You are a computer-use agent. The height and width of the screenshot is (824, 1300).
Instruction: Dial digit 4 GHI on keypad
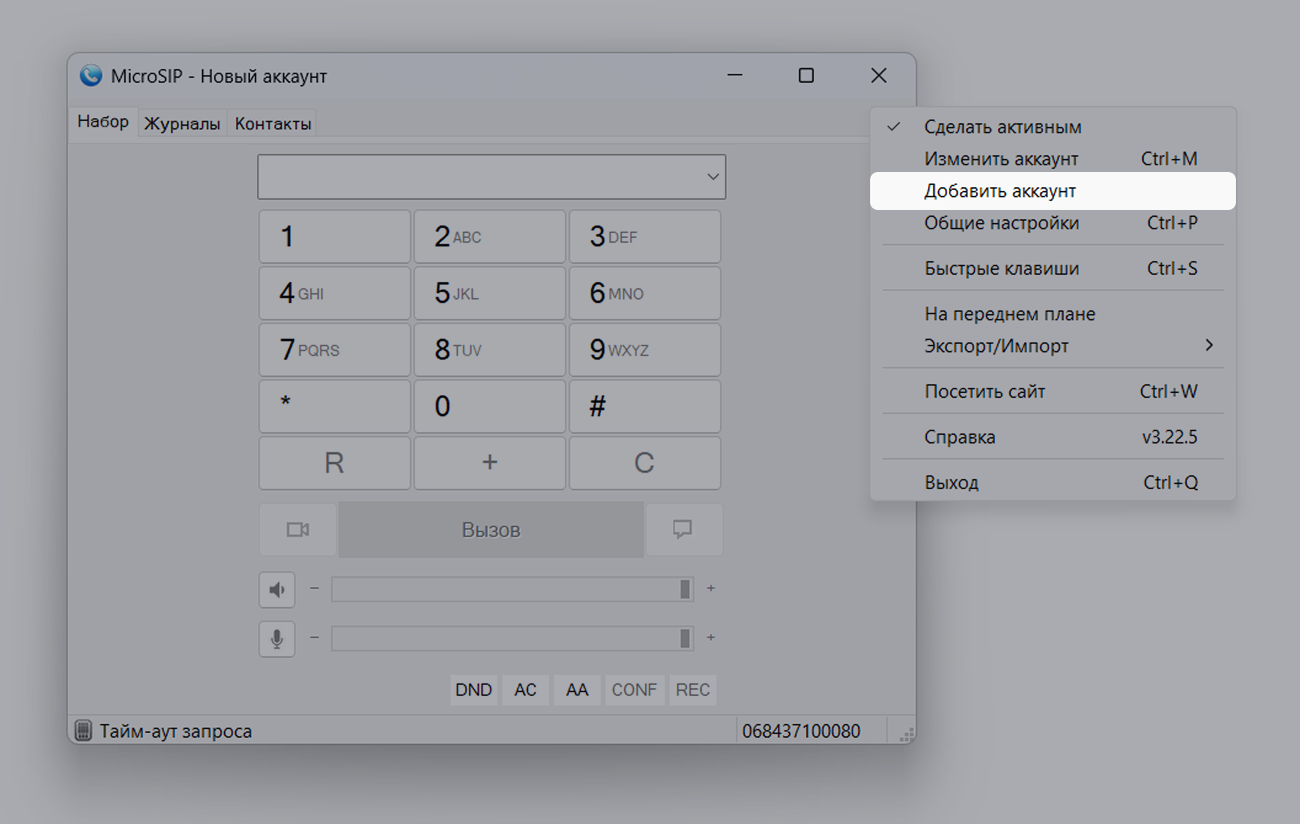(335, 293)
